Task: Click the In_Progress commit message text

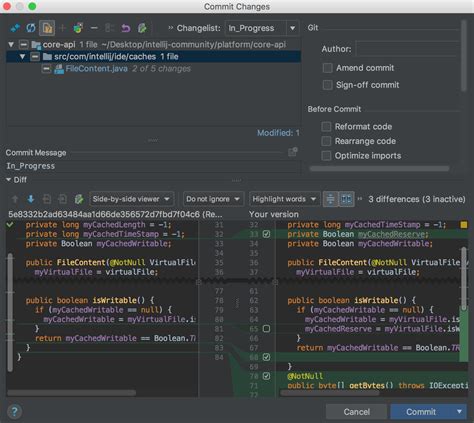Action: (30, 166)
